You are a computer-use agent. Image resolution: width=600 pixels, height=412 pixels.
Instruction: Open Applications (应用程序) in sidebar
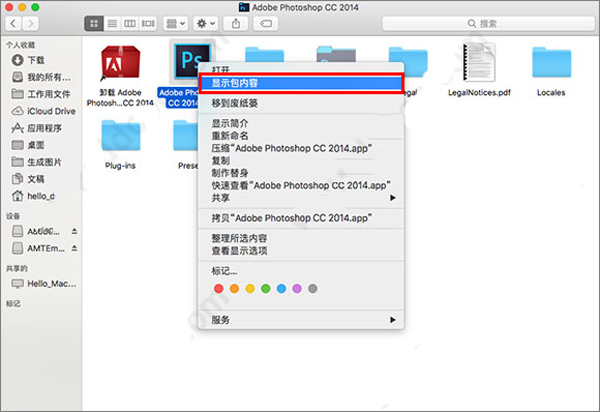pyautogui.click(x=37, y=128)
